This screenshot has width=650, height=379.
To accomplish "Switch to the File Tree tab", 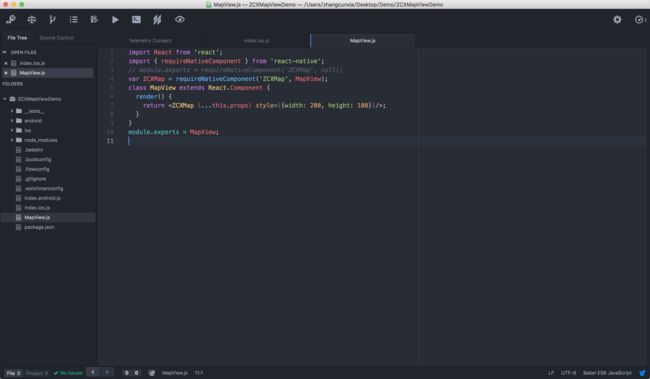I will click(x=17, y=38).
